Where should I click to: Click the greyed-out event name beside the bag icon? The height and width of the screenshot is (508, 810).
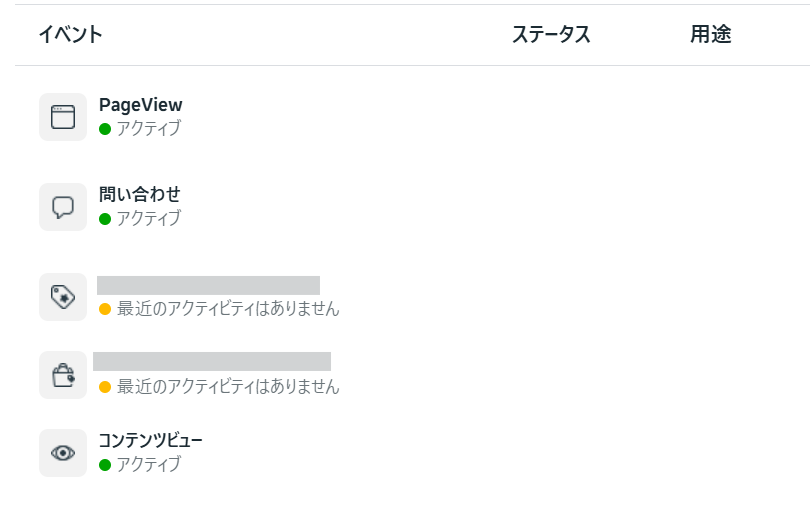point(212,362)
